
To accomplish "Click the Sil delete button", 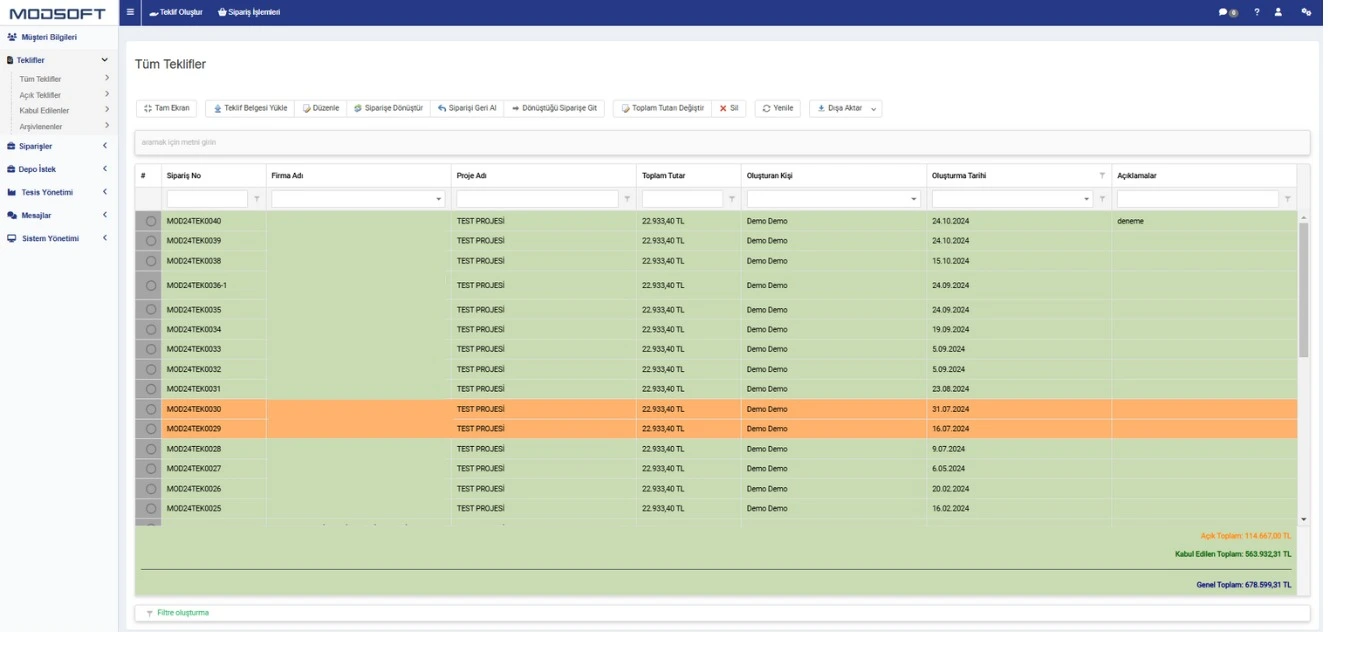I will (x=729, y=108).
